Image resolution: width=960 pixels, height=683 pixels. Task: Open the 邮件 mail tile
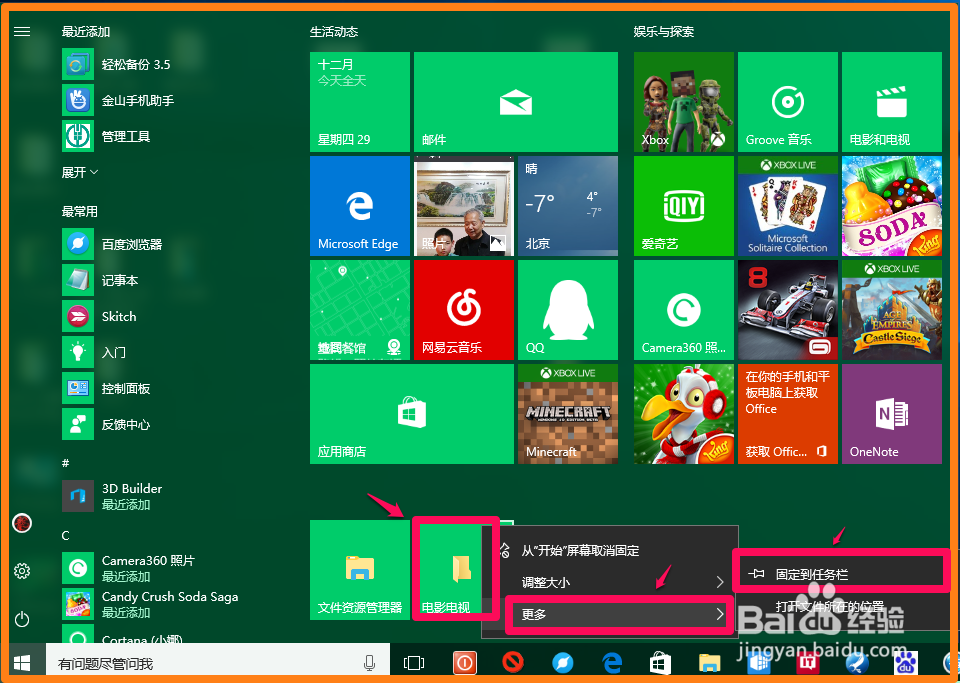point(516,102)
